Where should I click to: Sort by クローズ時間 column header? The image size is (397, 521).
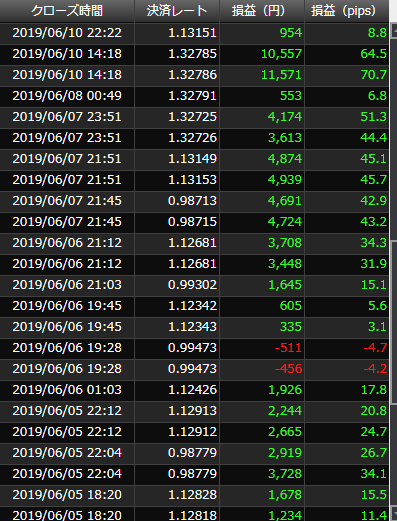[x=67, y=11]
